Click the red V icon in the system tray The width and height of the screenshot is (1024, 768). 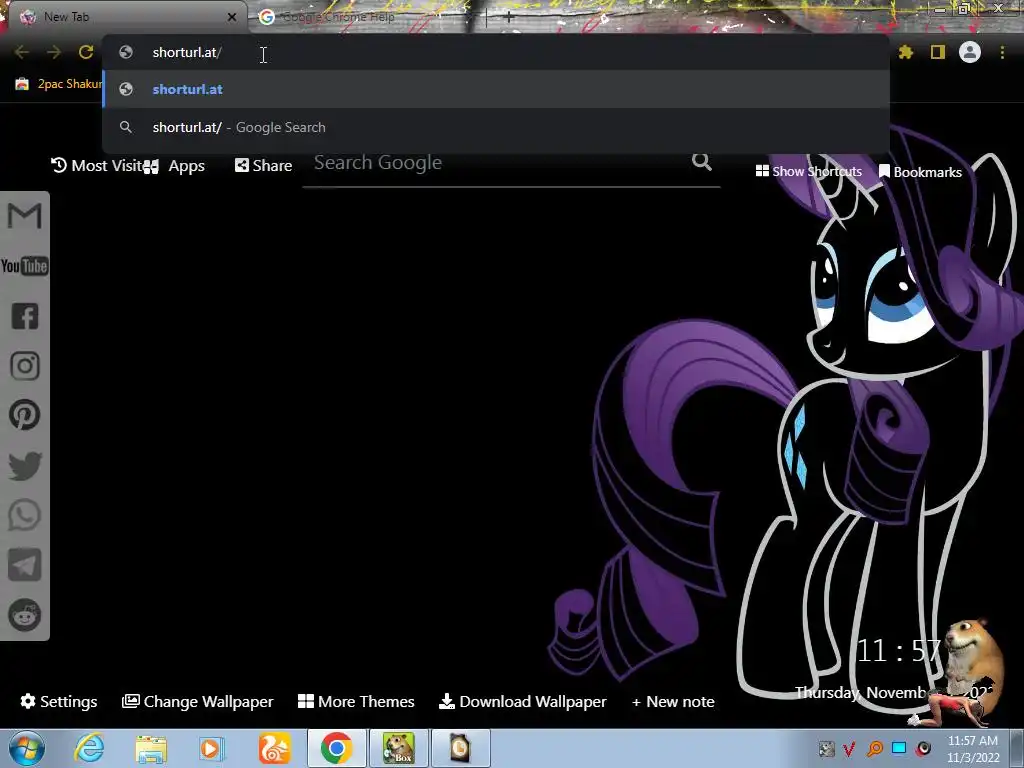pyautogui.click(x=849, y=748)
